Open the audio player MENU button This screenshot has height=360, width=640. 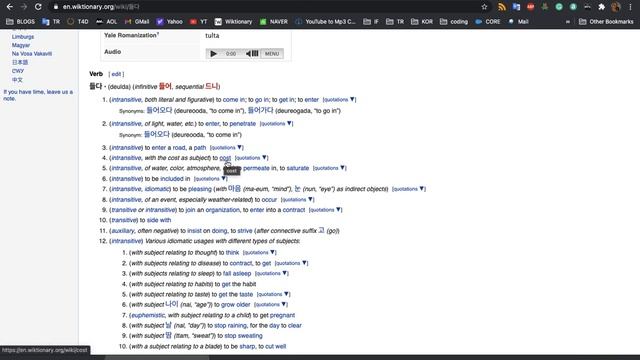[272, 53]
